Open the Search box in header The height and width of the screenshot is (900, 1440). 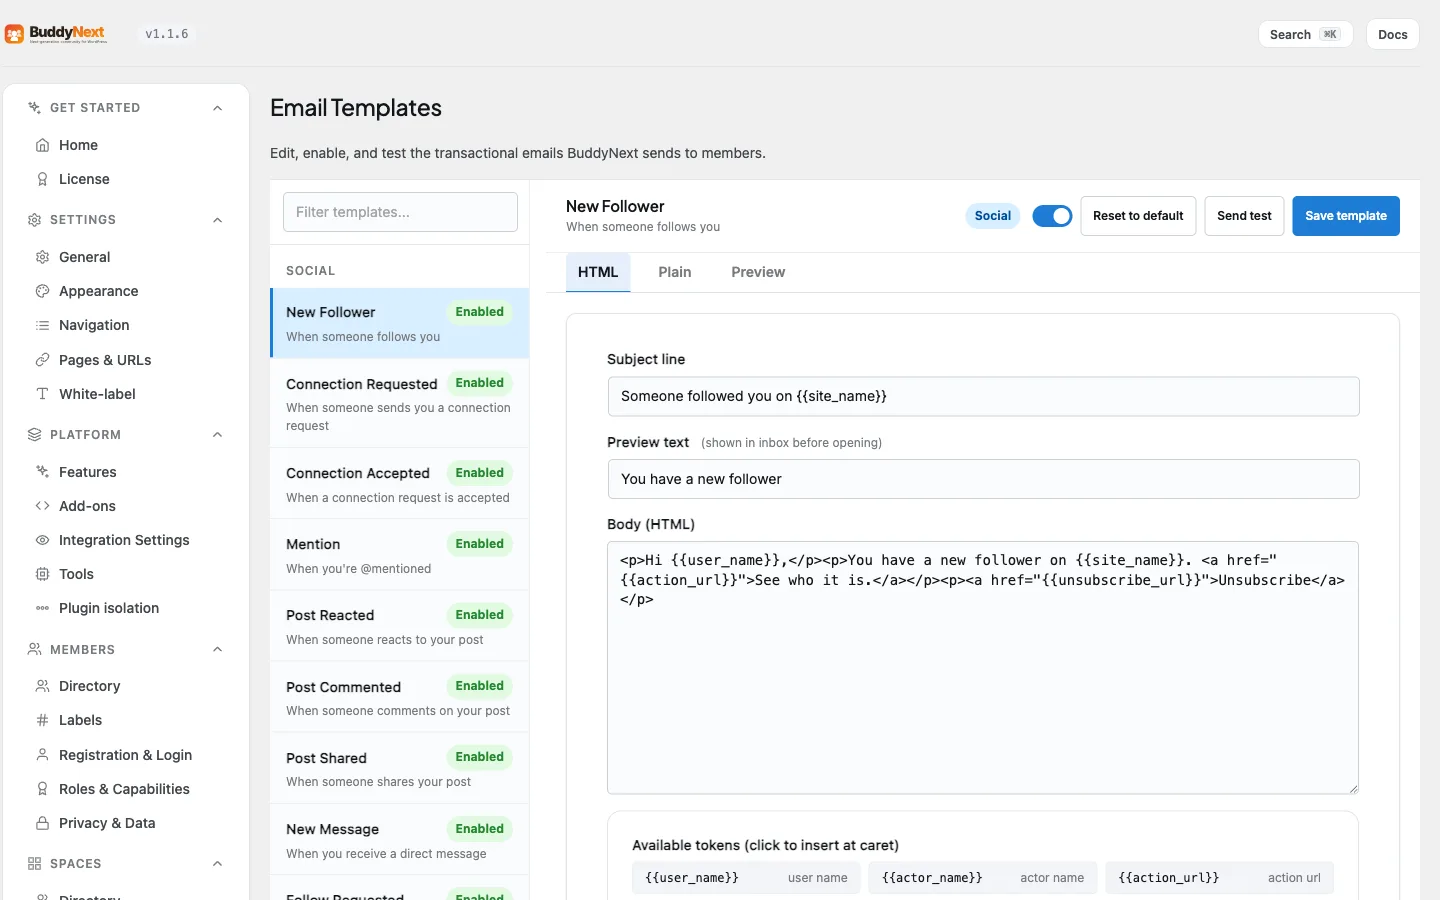(x=1305, y=34)
